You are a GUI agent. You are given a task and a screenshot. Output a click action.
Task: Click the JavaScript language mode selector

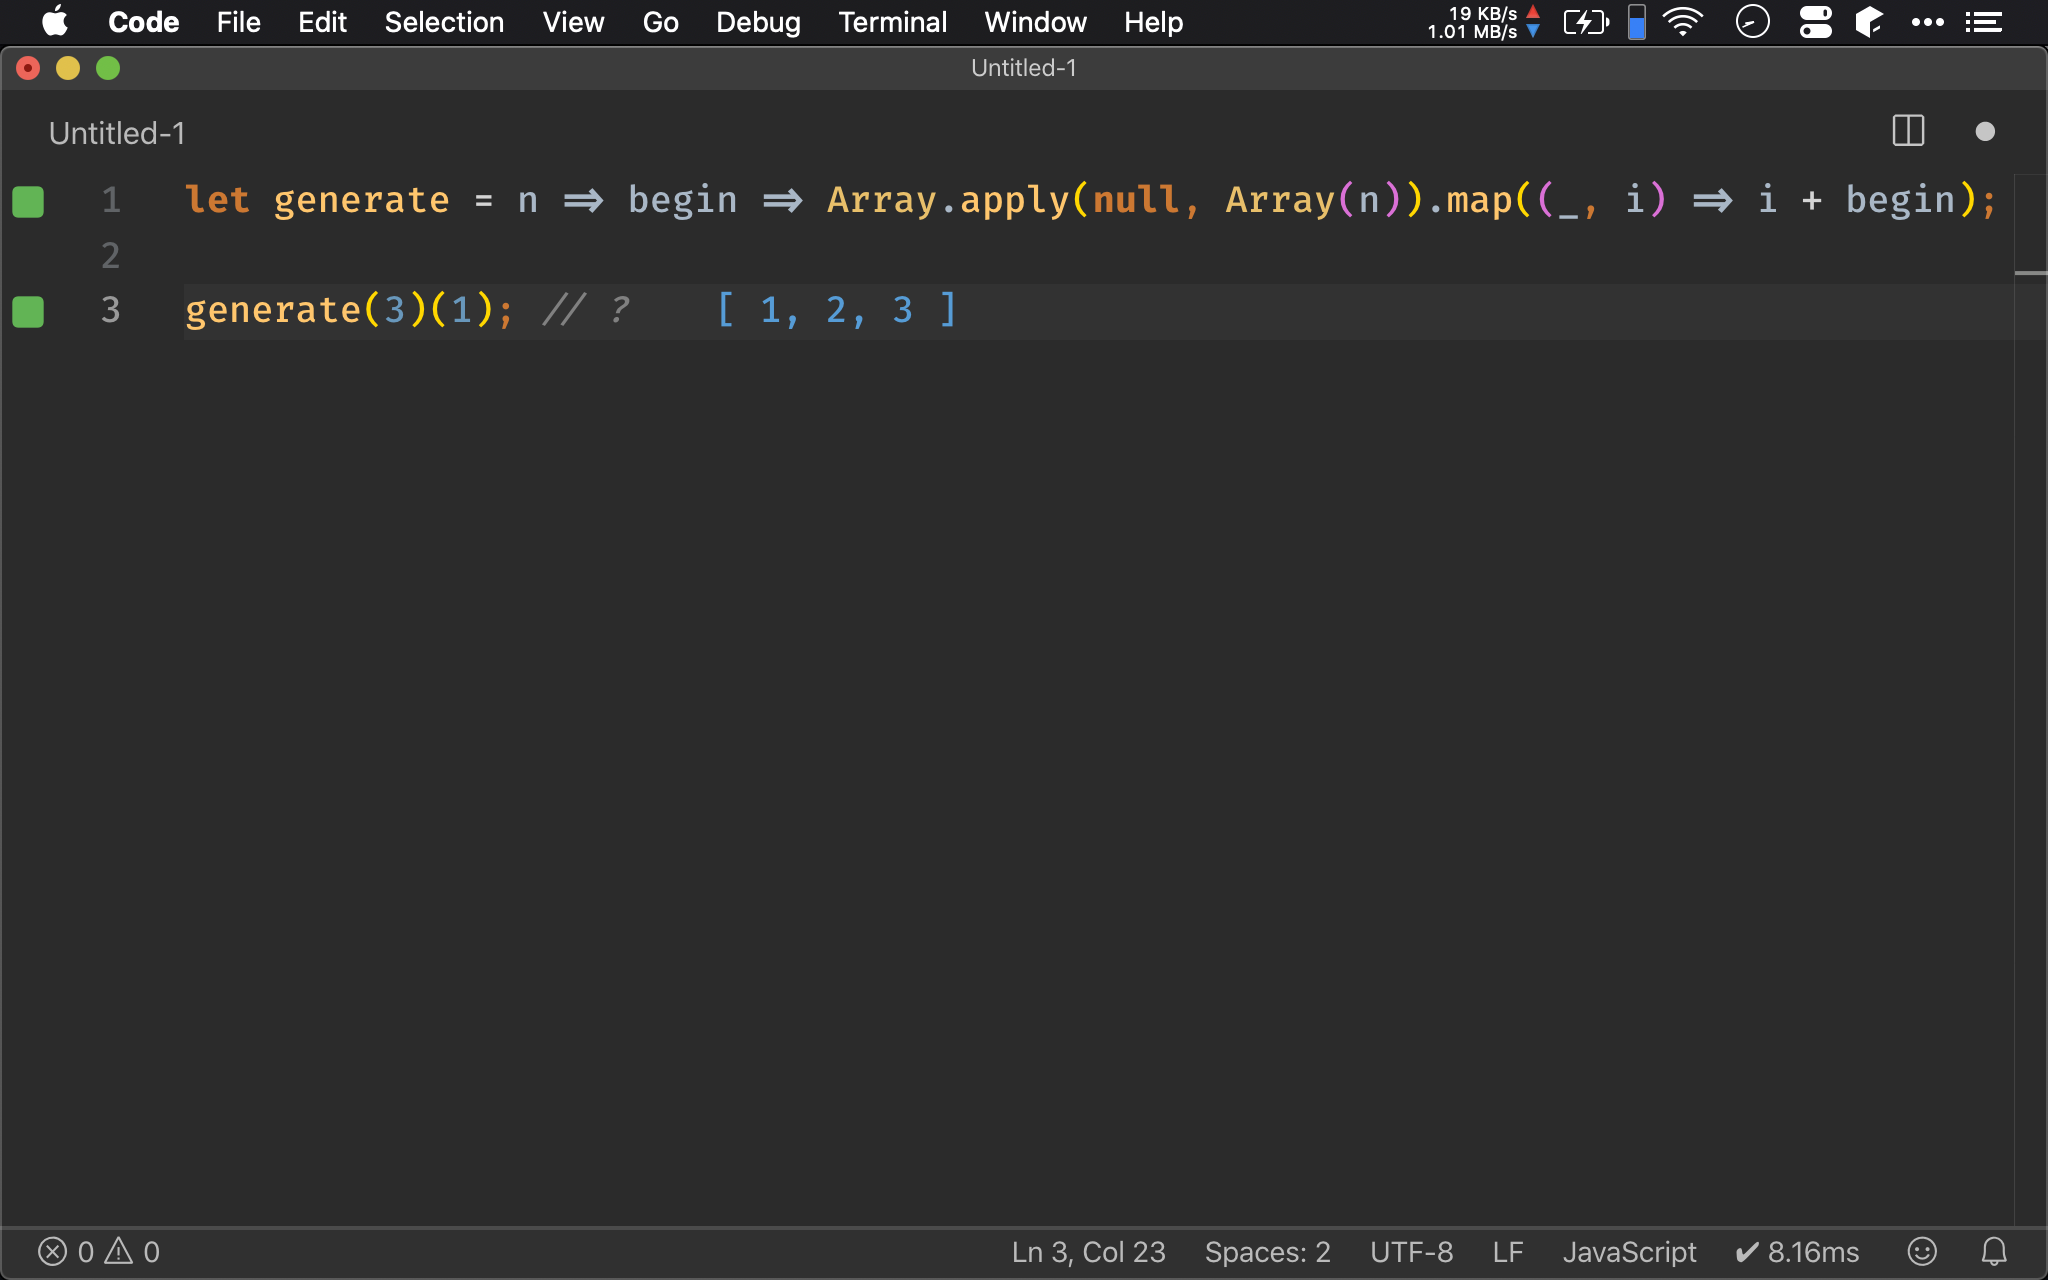coord(1629,1251)
